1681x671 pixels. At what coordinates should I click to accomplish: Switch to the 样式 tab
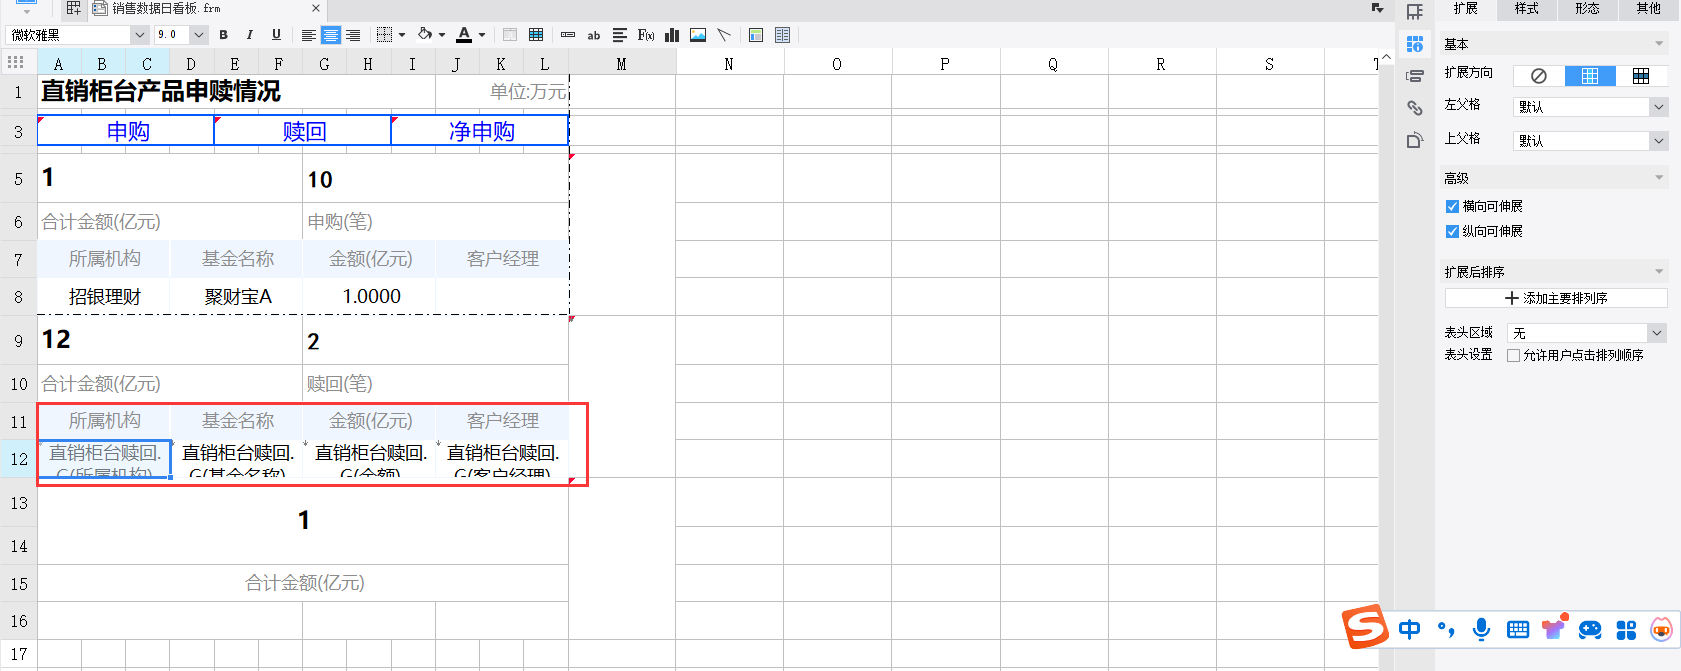coord(1526,9)
